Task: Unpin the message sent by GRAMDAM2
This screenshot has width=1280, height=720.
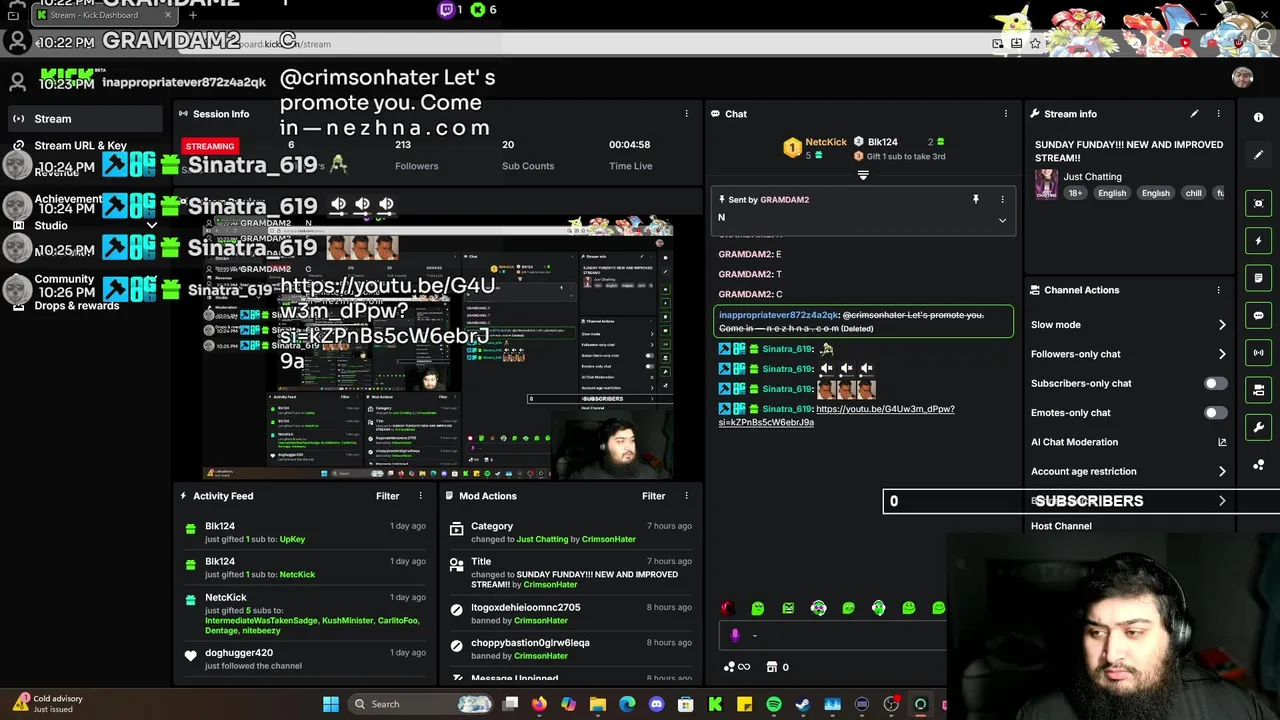Action: pos(976,200)
